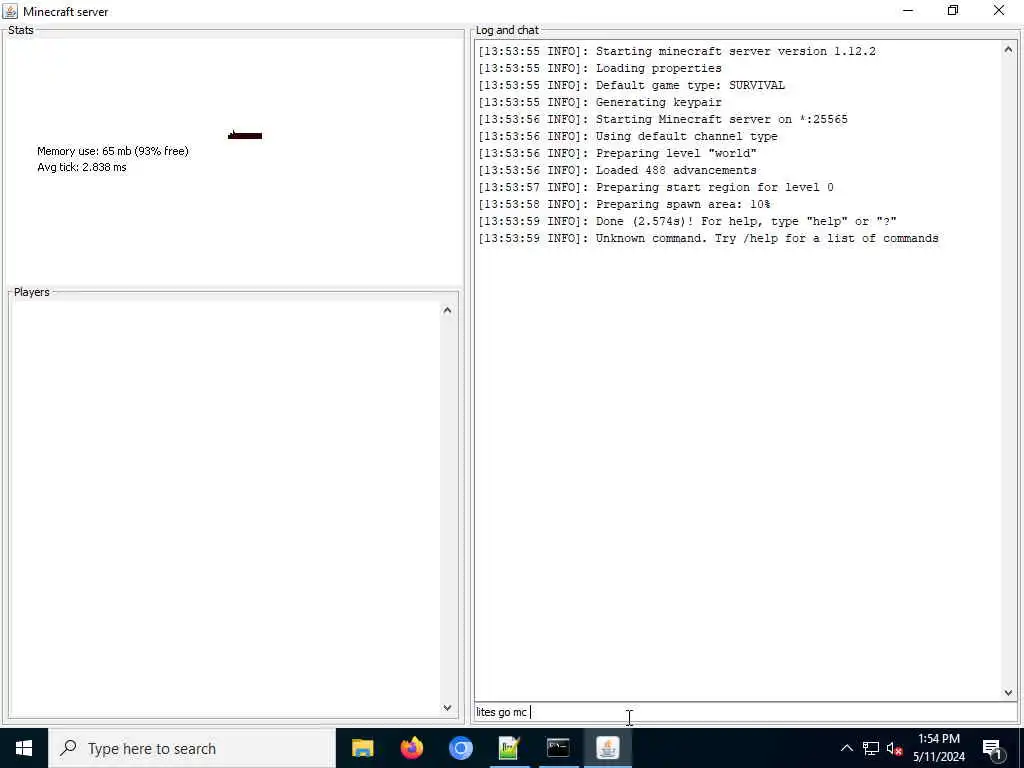1024x768 pixels.
Task: Click the 'Preparing spawn area: 10%' log line
Action: coord(624,204)
